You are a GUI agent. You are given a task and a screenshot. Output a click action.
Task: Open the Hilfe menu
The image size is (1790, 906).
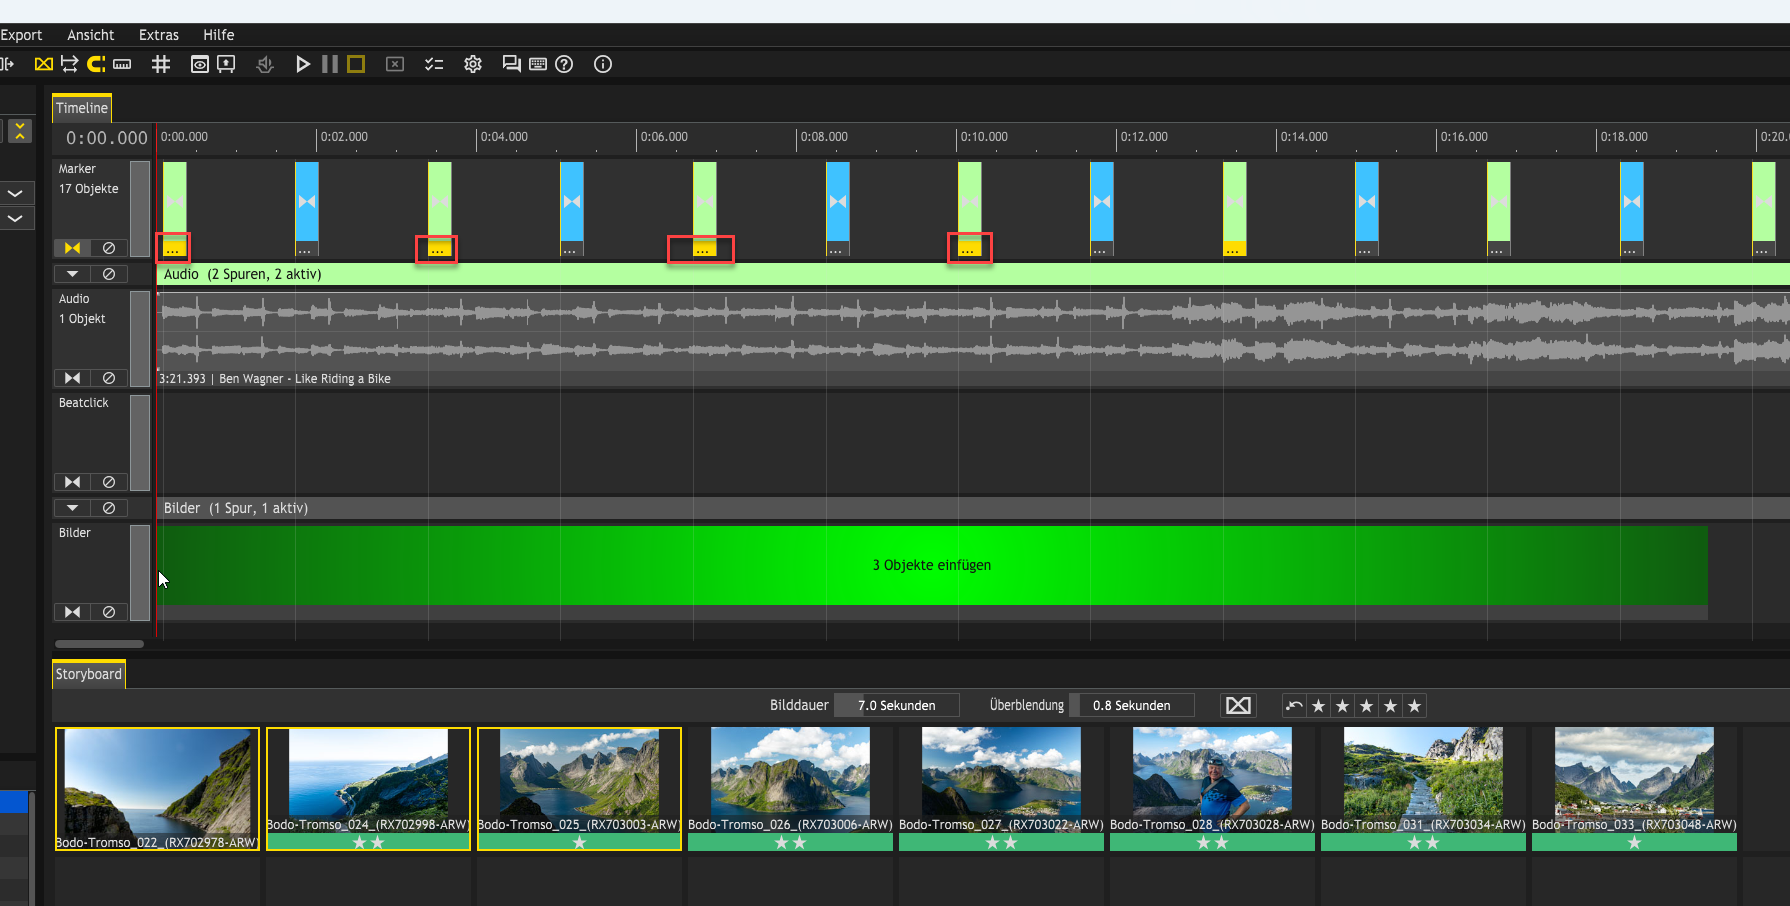pyautogui.click(x=219, y=35)
